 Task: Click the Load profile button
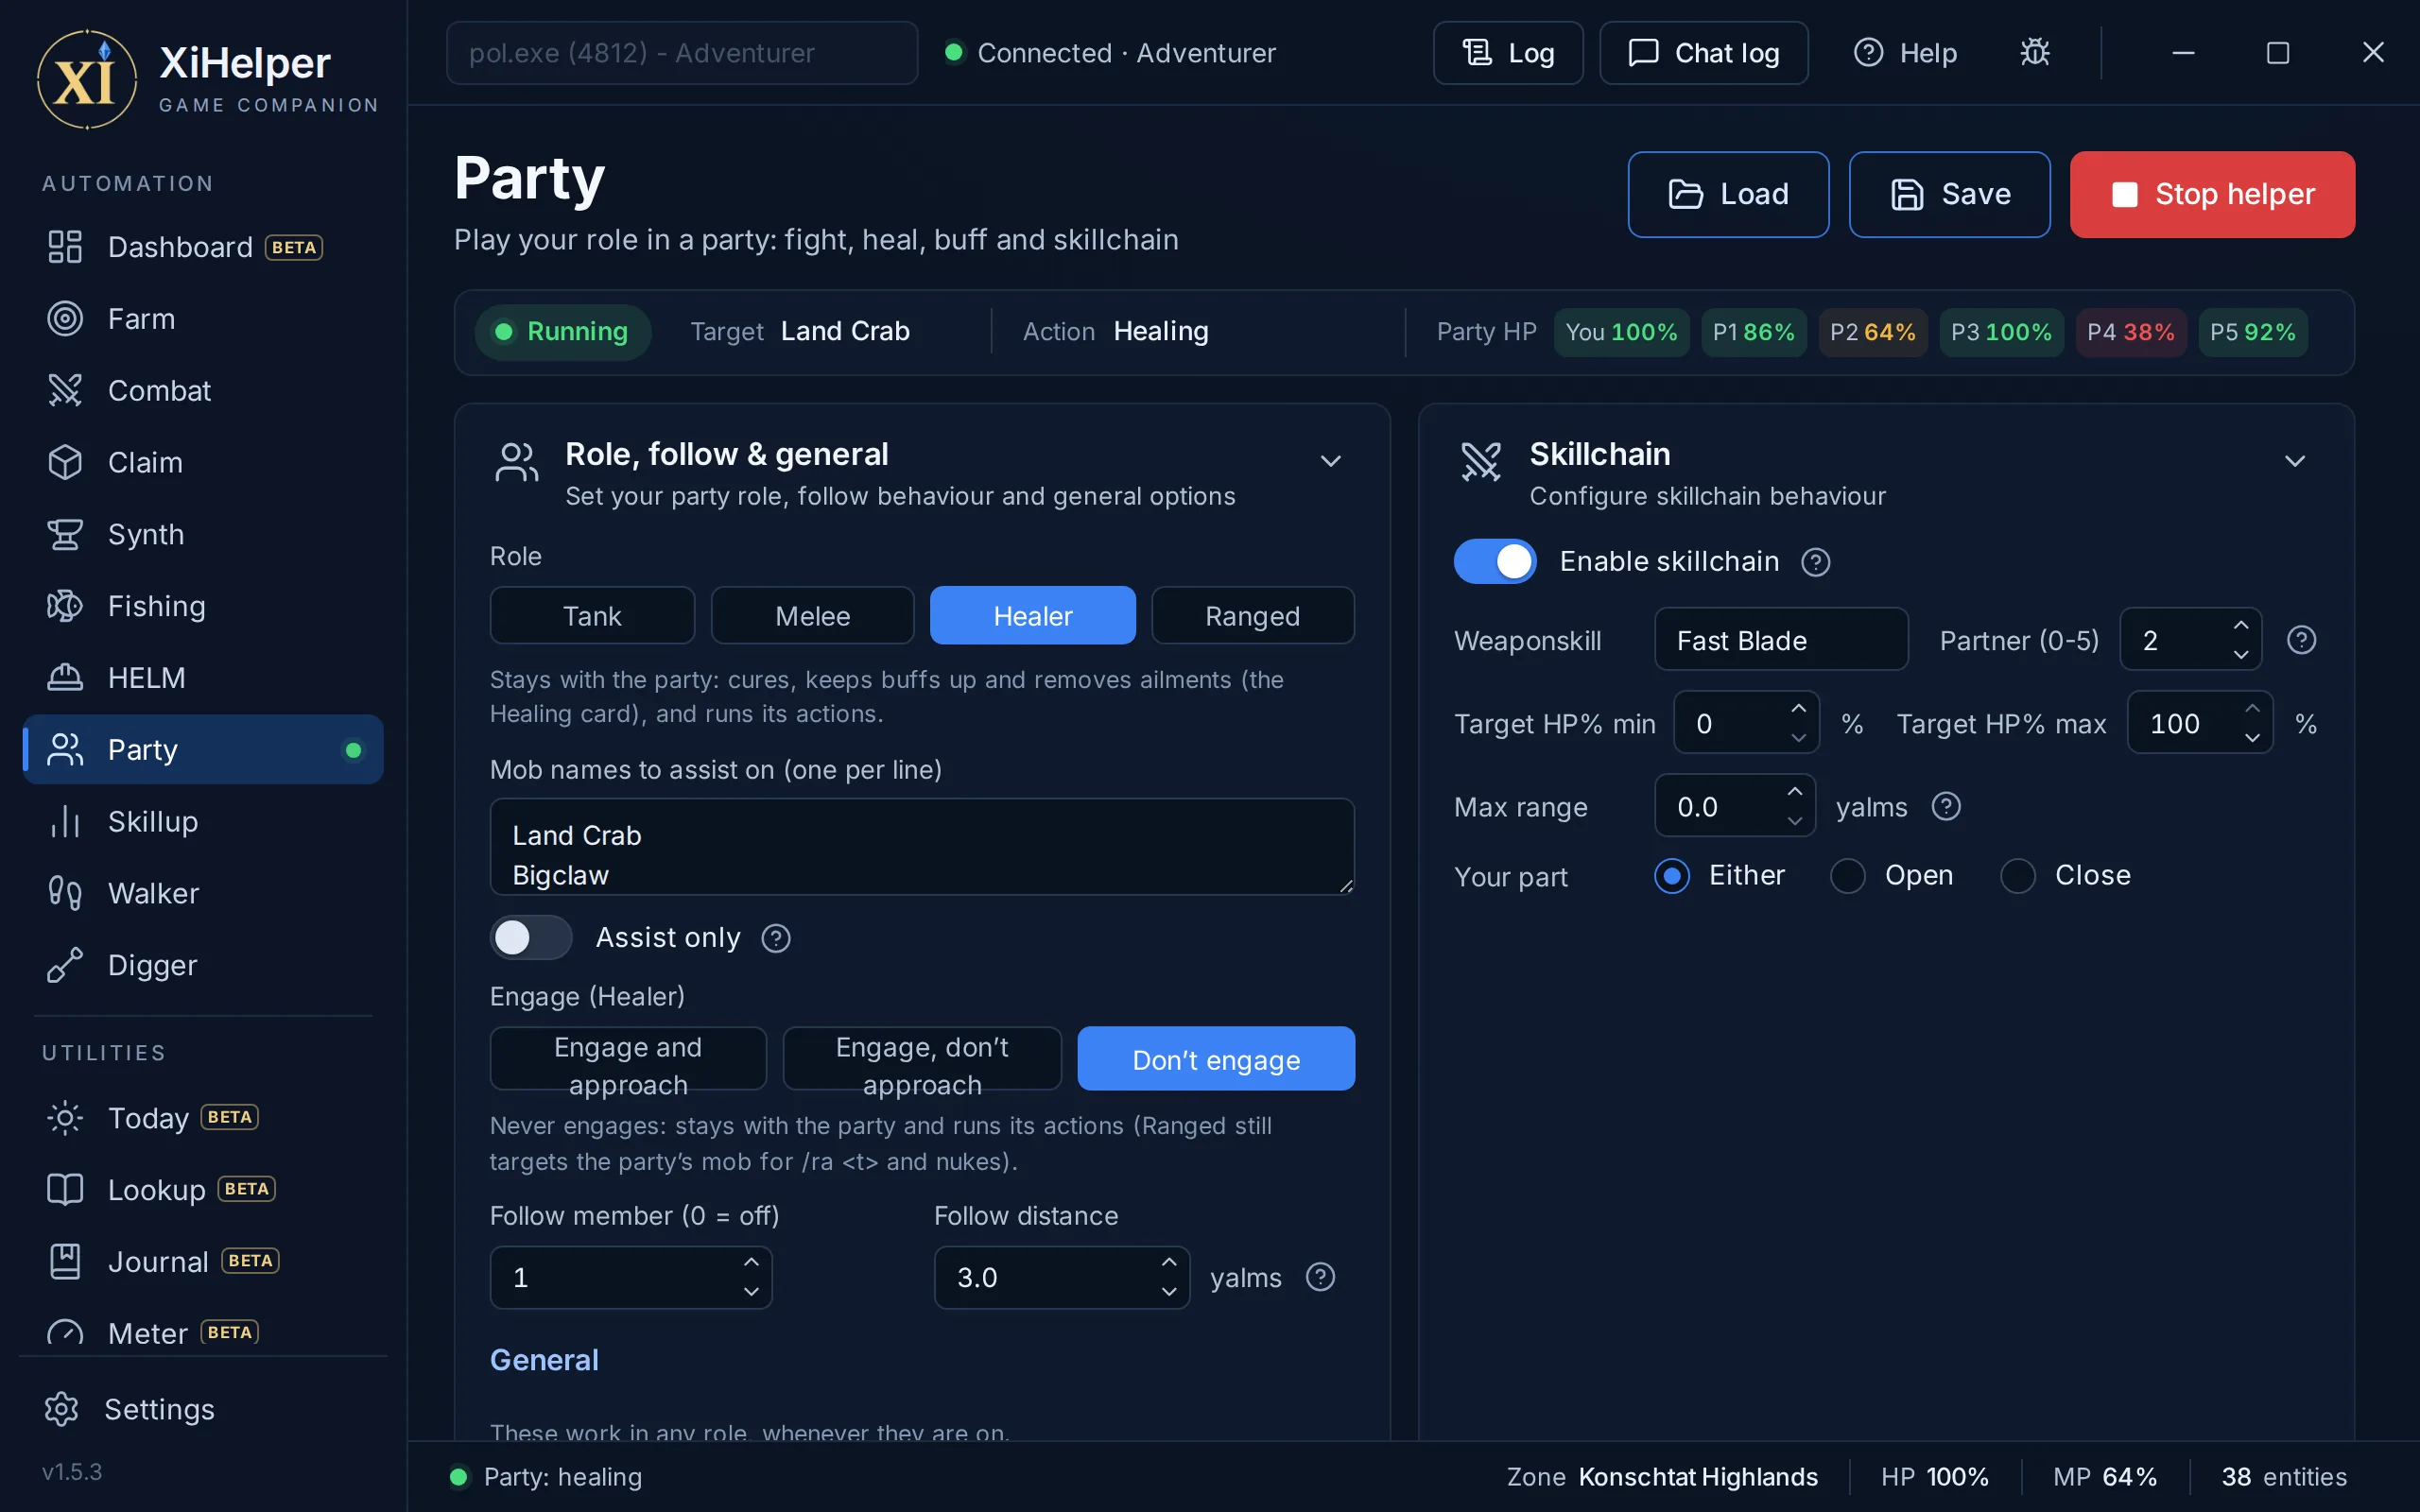[1728, 194]
